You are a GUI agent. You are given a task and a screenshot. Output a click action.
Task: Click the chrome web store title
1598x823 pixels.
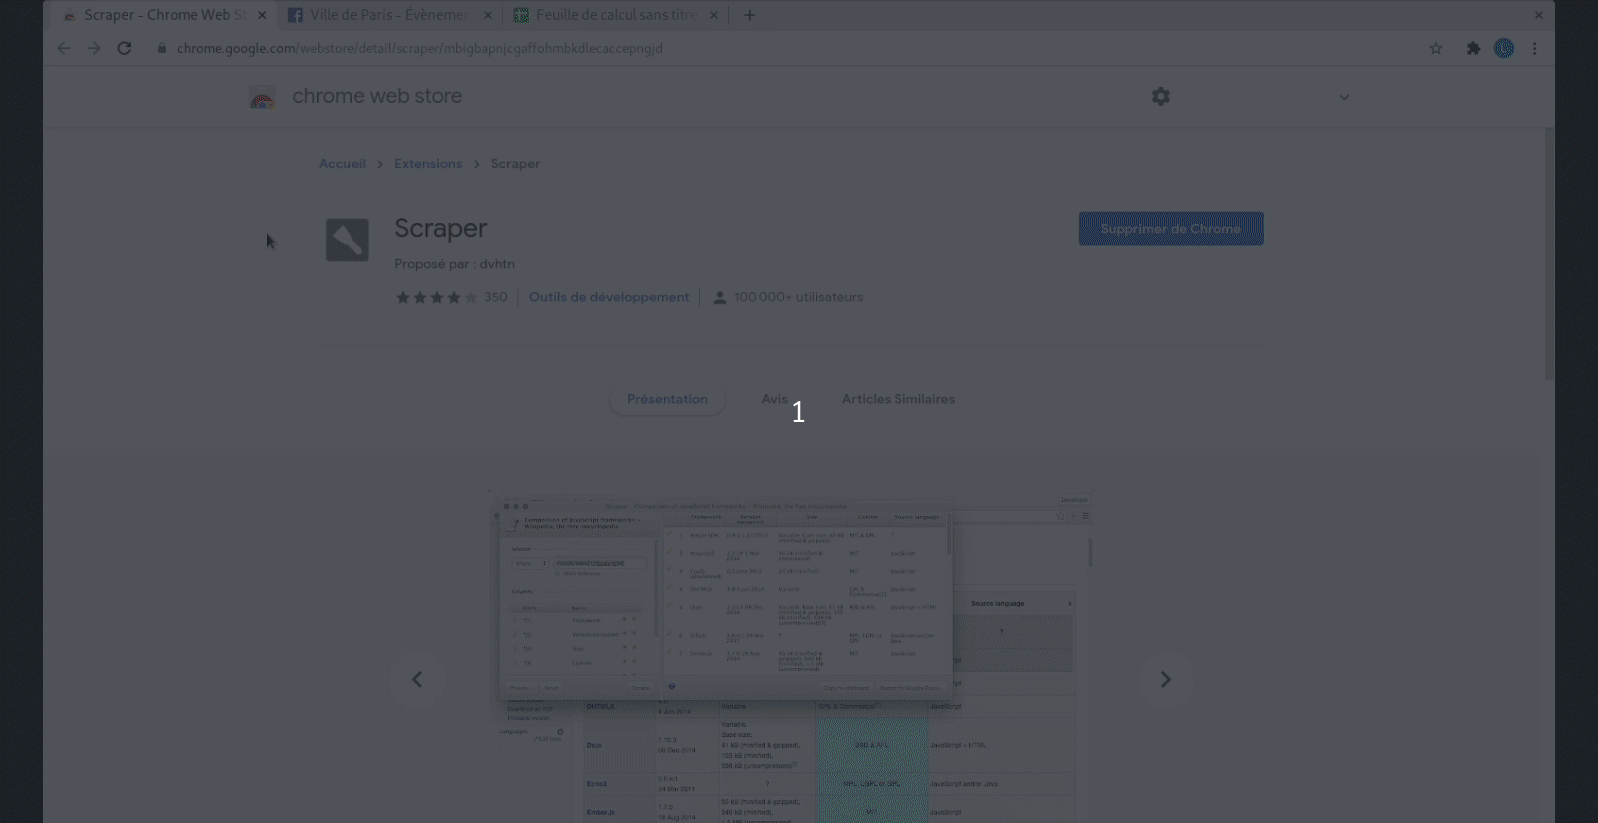[x=377, y=96]
